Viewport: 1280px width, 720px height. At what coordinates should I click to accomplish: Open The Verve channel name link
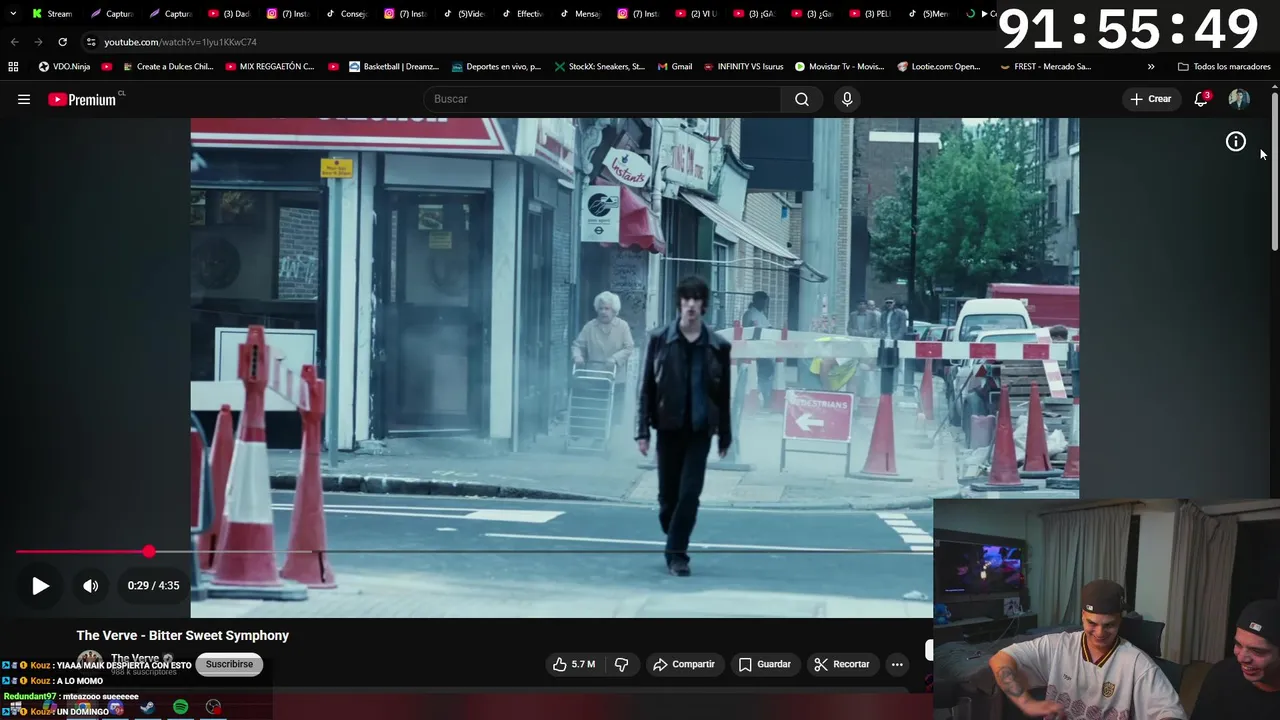(135, 658)
